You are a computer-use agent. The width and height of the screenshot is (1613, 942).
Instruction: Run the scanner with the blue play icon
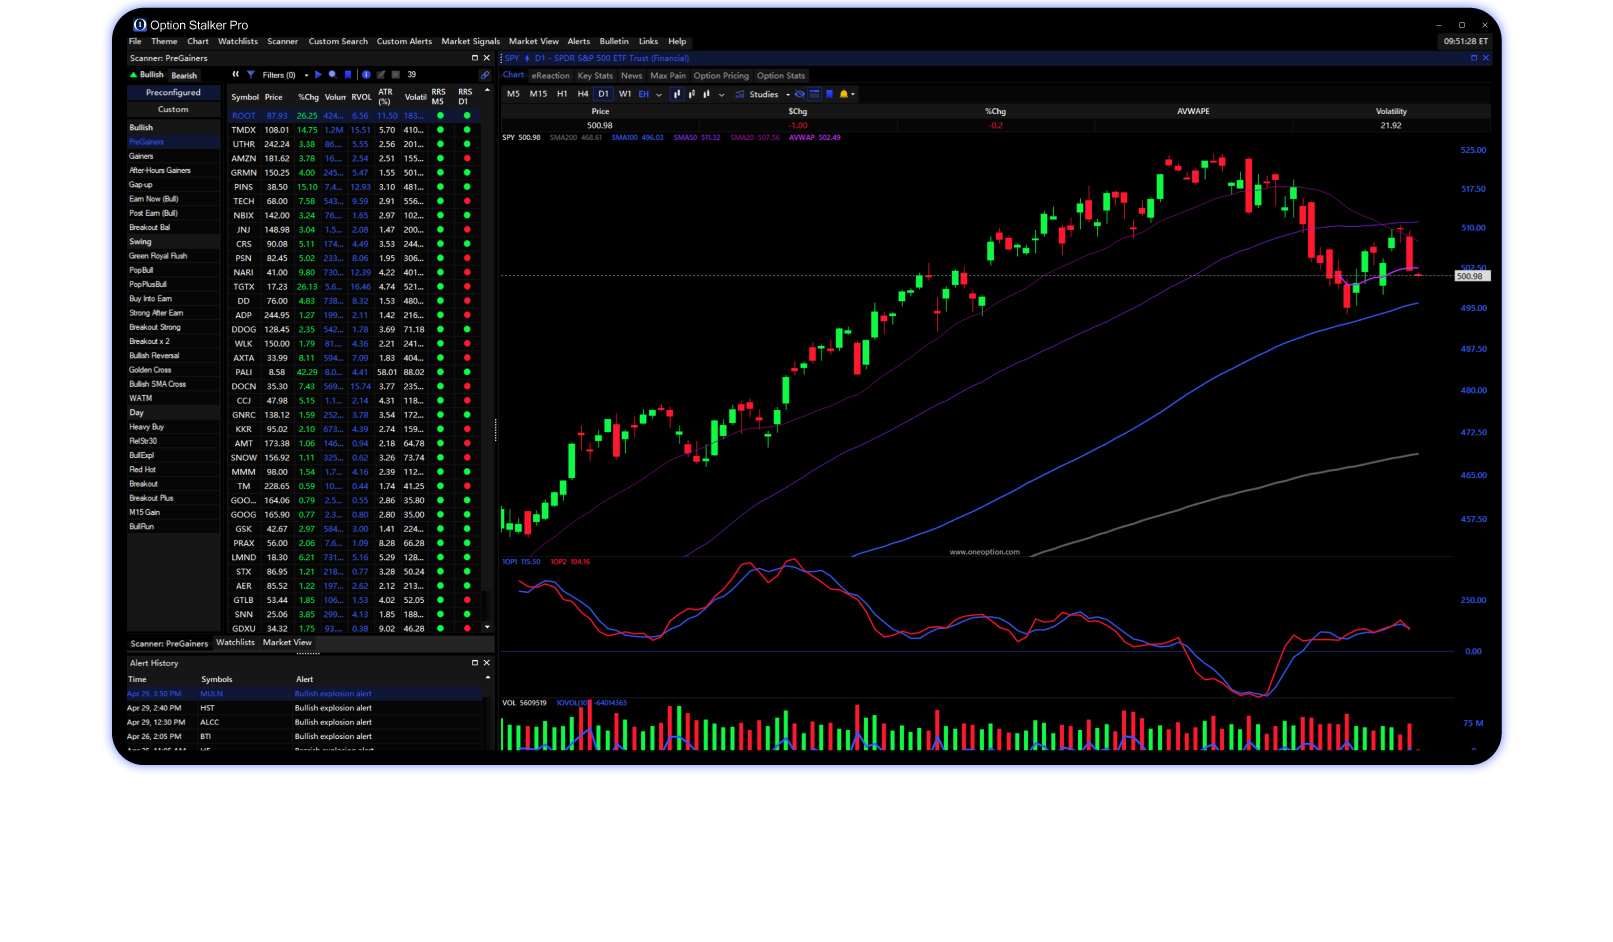click(x=318, y=74)
